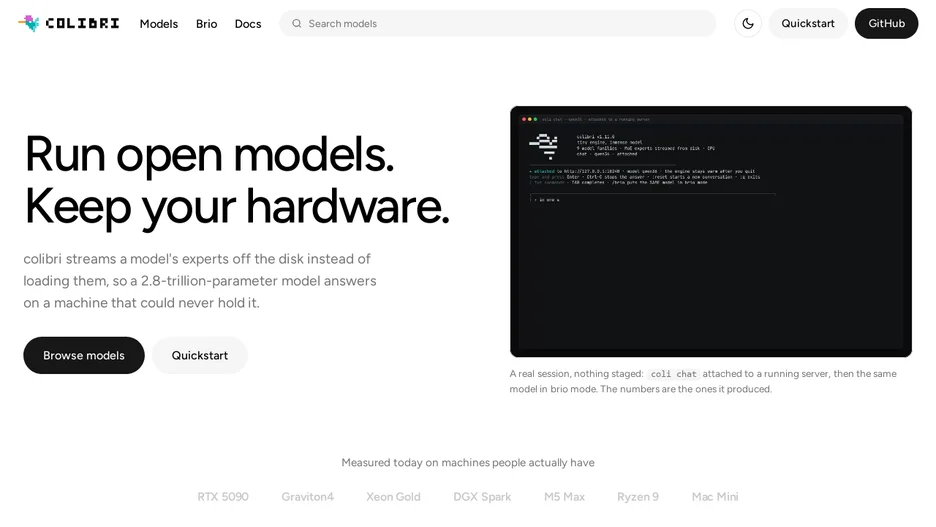The width and height of the screenshot is (936, 527).
Task: Click the Browse models button
Action: point(84,355)
